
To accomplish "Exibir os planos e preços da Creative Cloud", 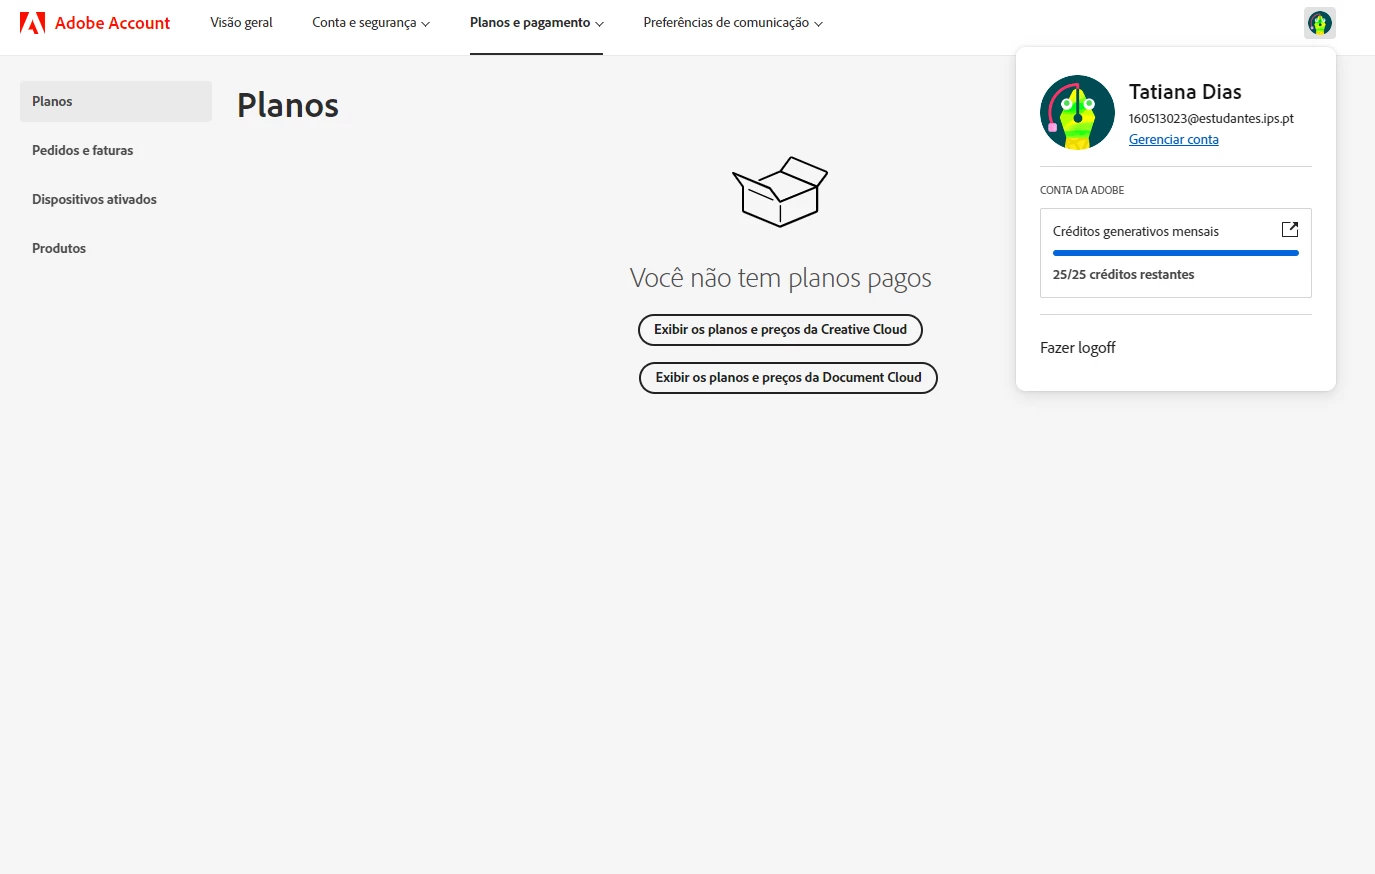I will (780, 329).
